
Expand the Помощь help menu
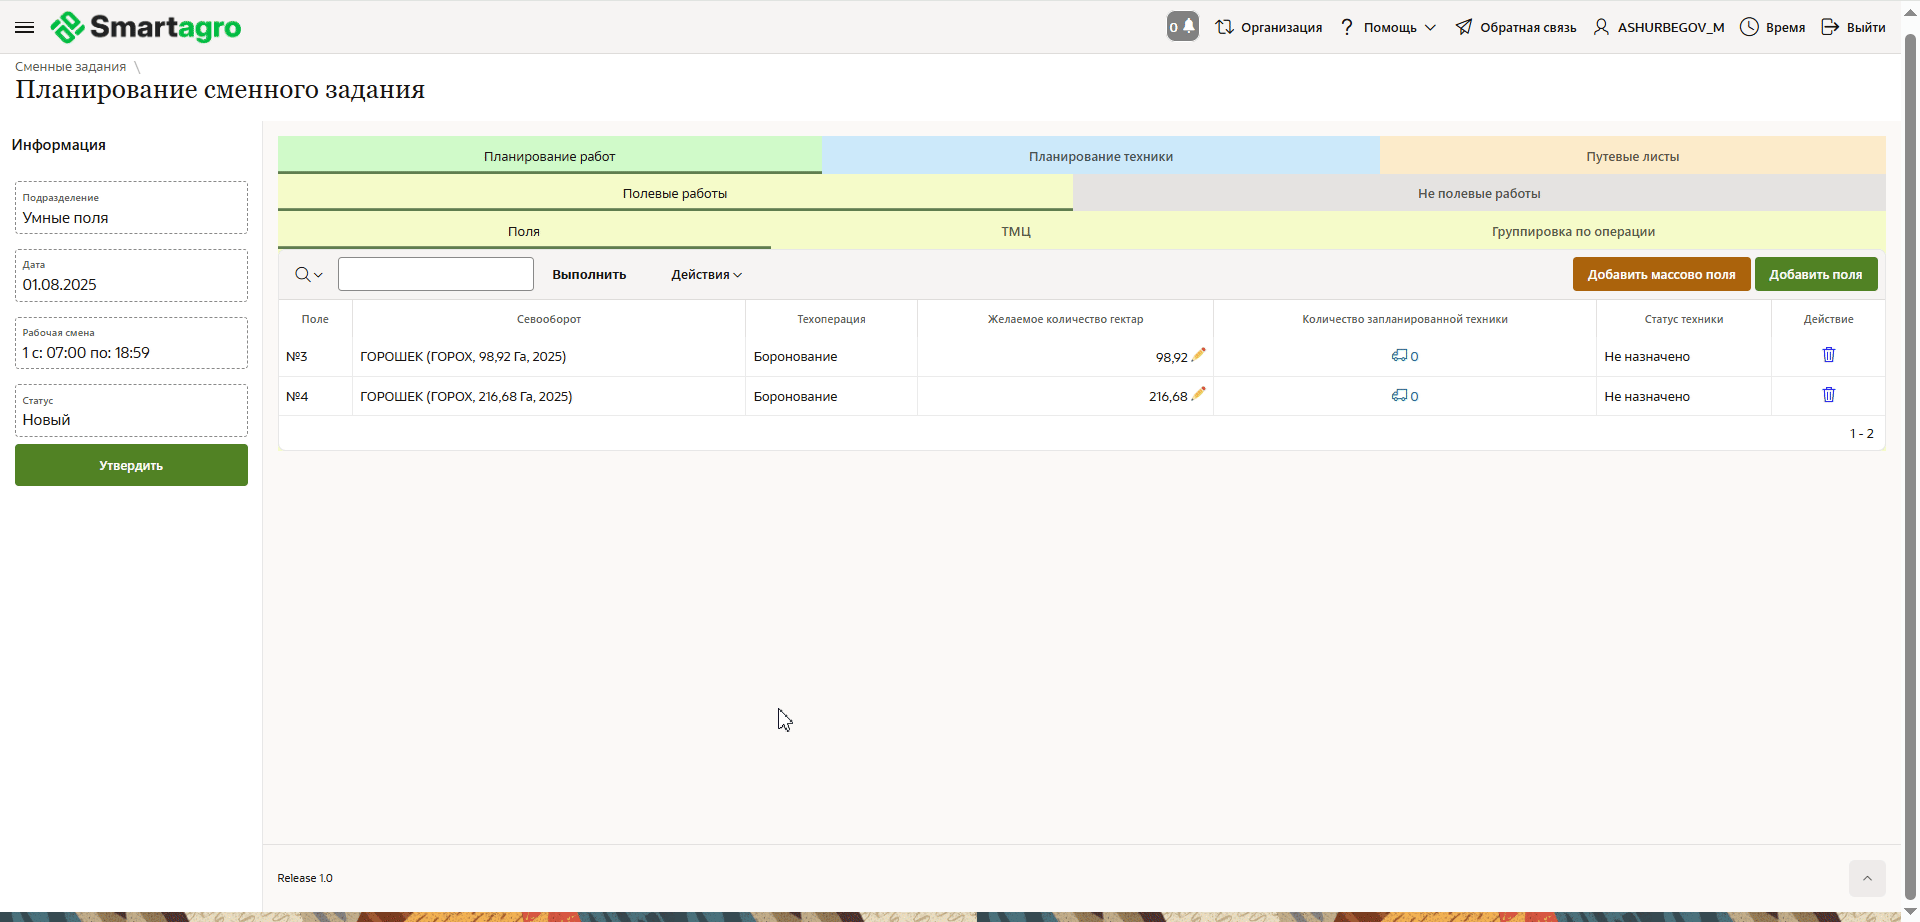tap(1389, 27)
